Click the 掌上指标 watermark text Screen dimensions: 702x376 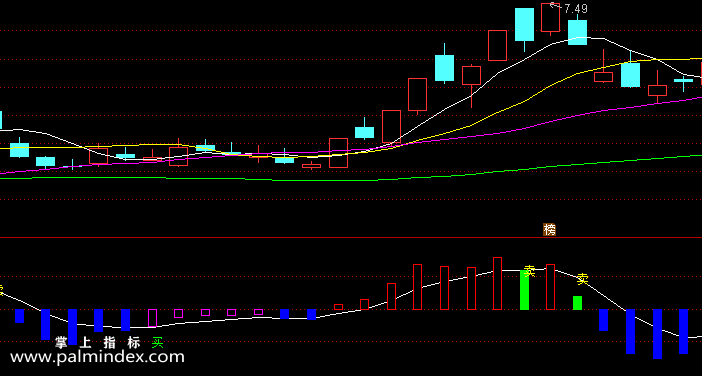click(x=98, y=343)
